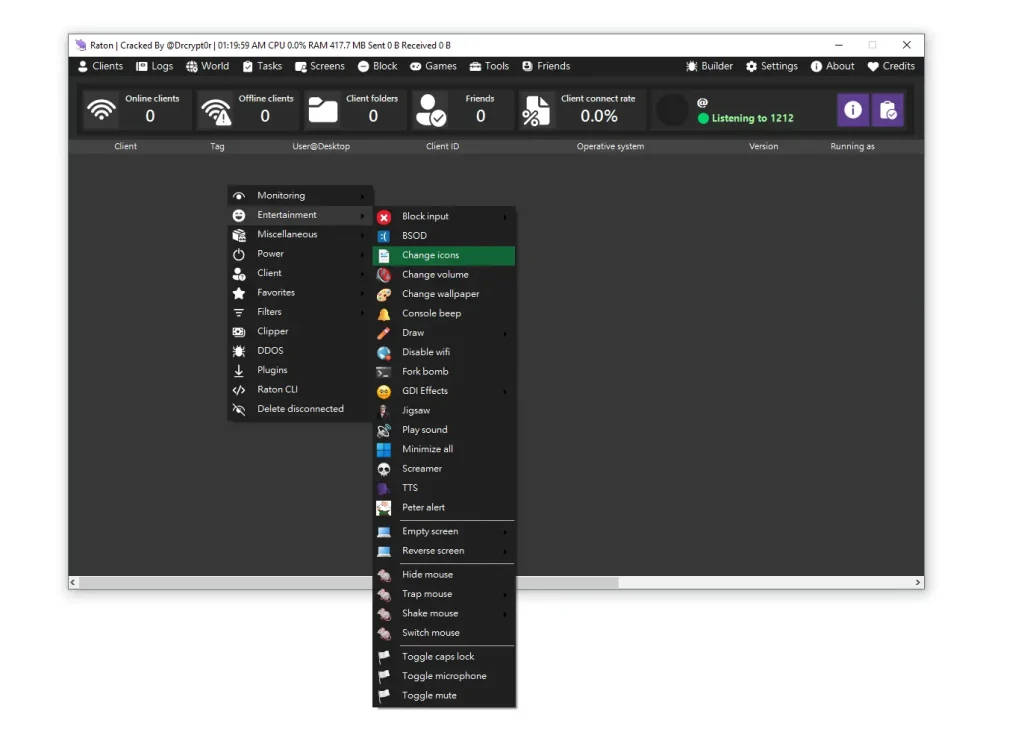Open the Credits page
Image resolution: width=1024 pixels, height=735 pixels.
click(890, 66)
